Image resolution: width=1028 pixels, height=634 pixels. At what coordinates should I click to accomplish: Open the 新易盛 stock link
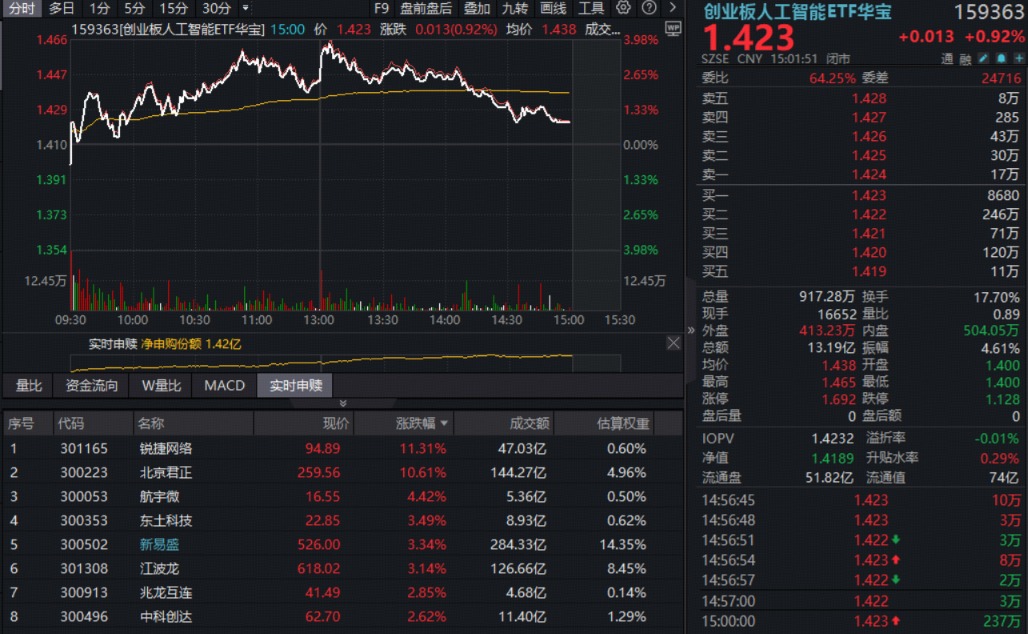(x=159, y=544)
